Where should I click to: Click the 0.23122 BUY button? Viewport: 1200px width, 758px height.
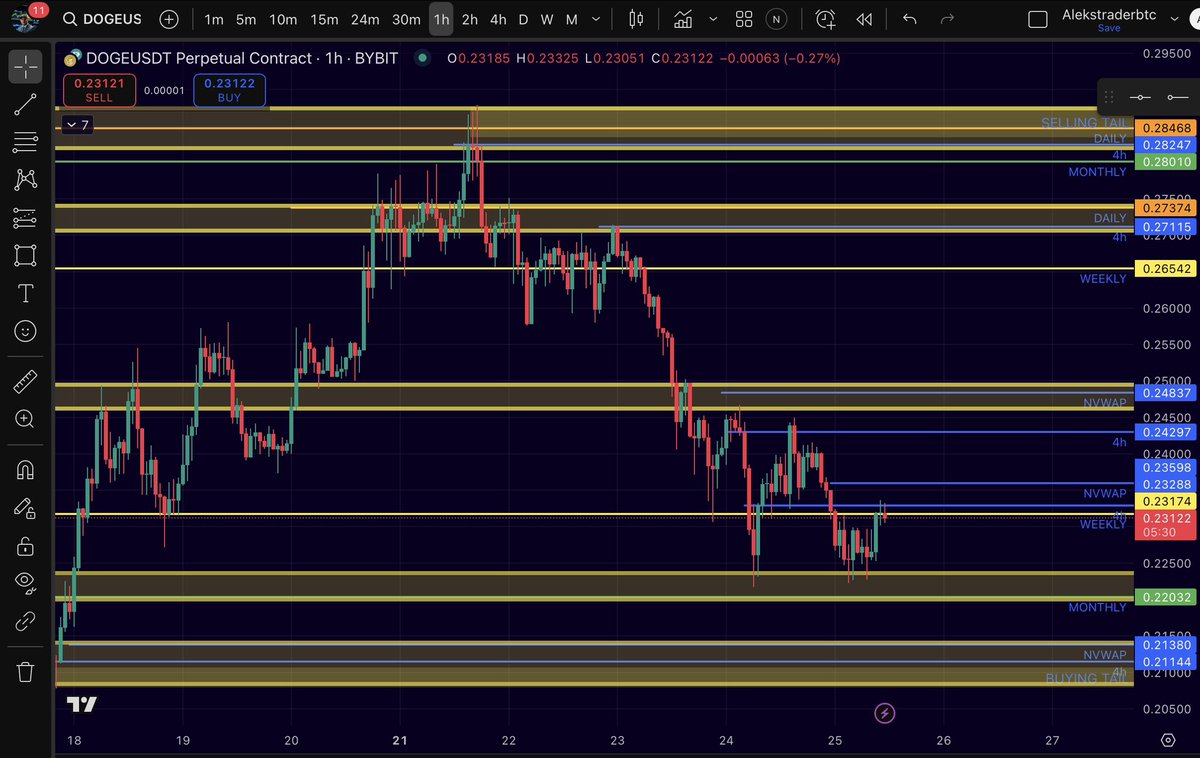(x=229, y=90)
